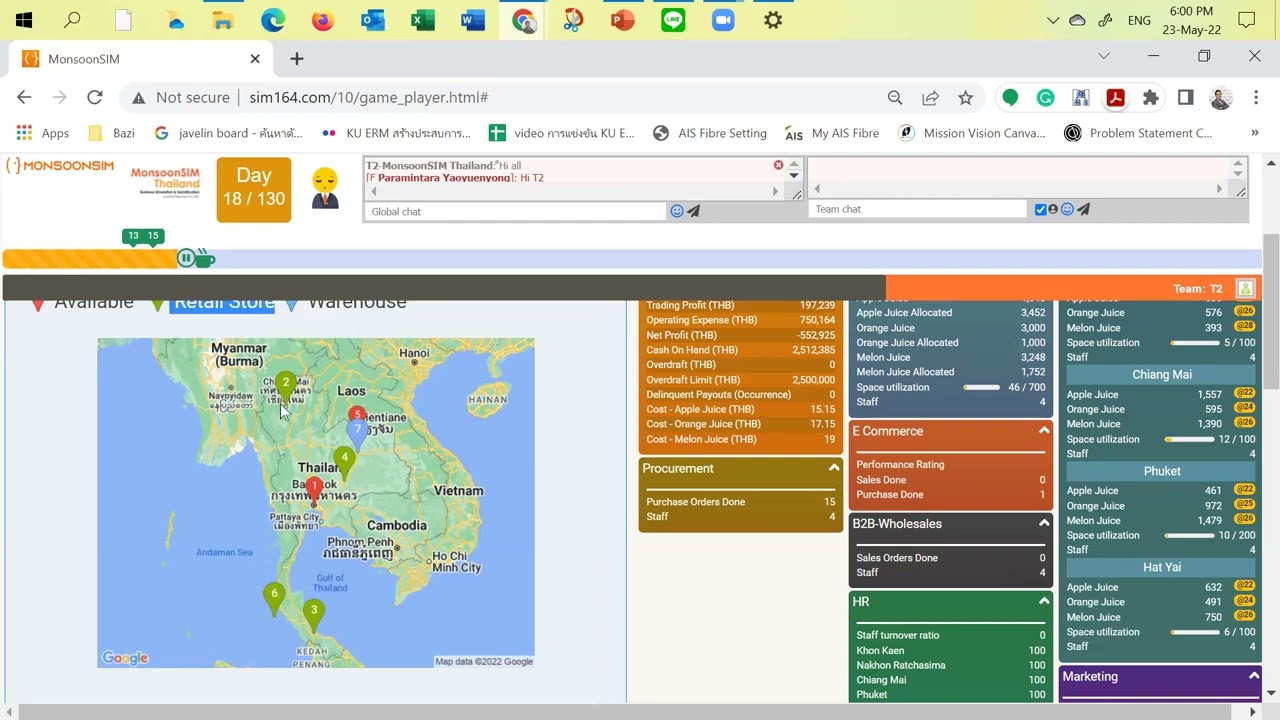The image size is (1280, 720).
Task: Collapse the E Commerce panel
Action: point(1044,431)
